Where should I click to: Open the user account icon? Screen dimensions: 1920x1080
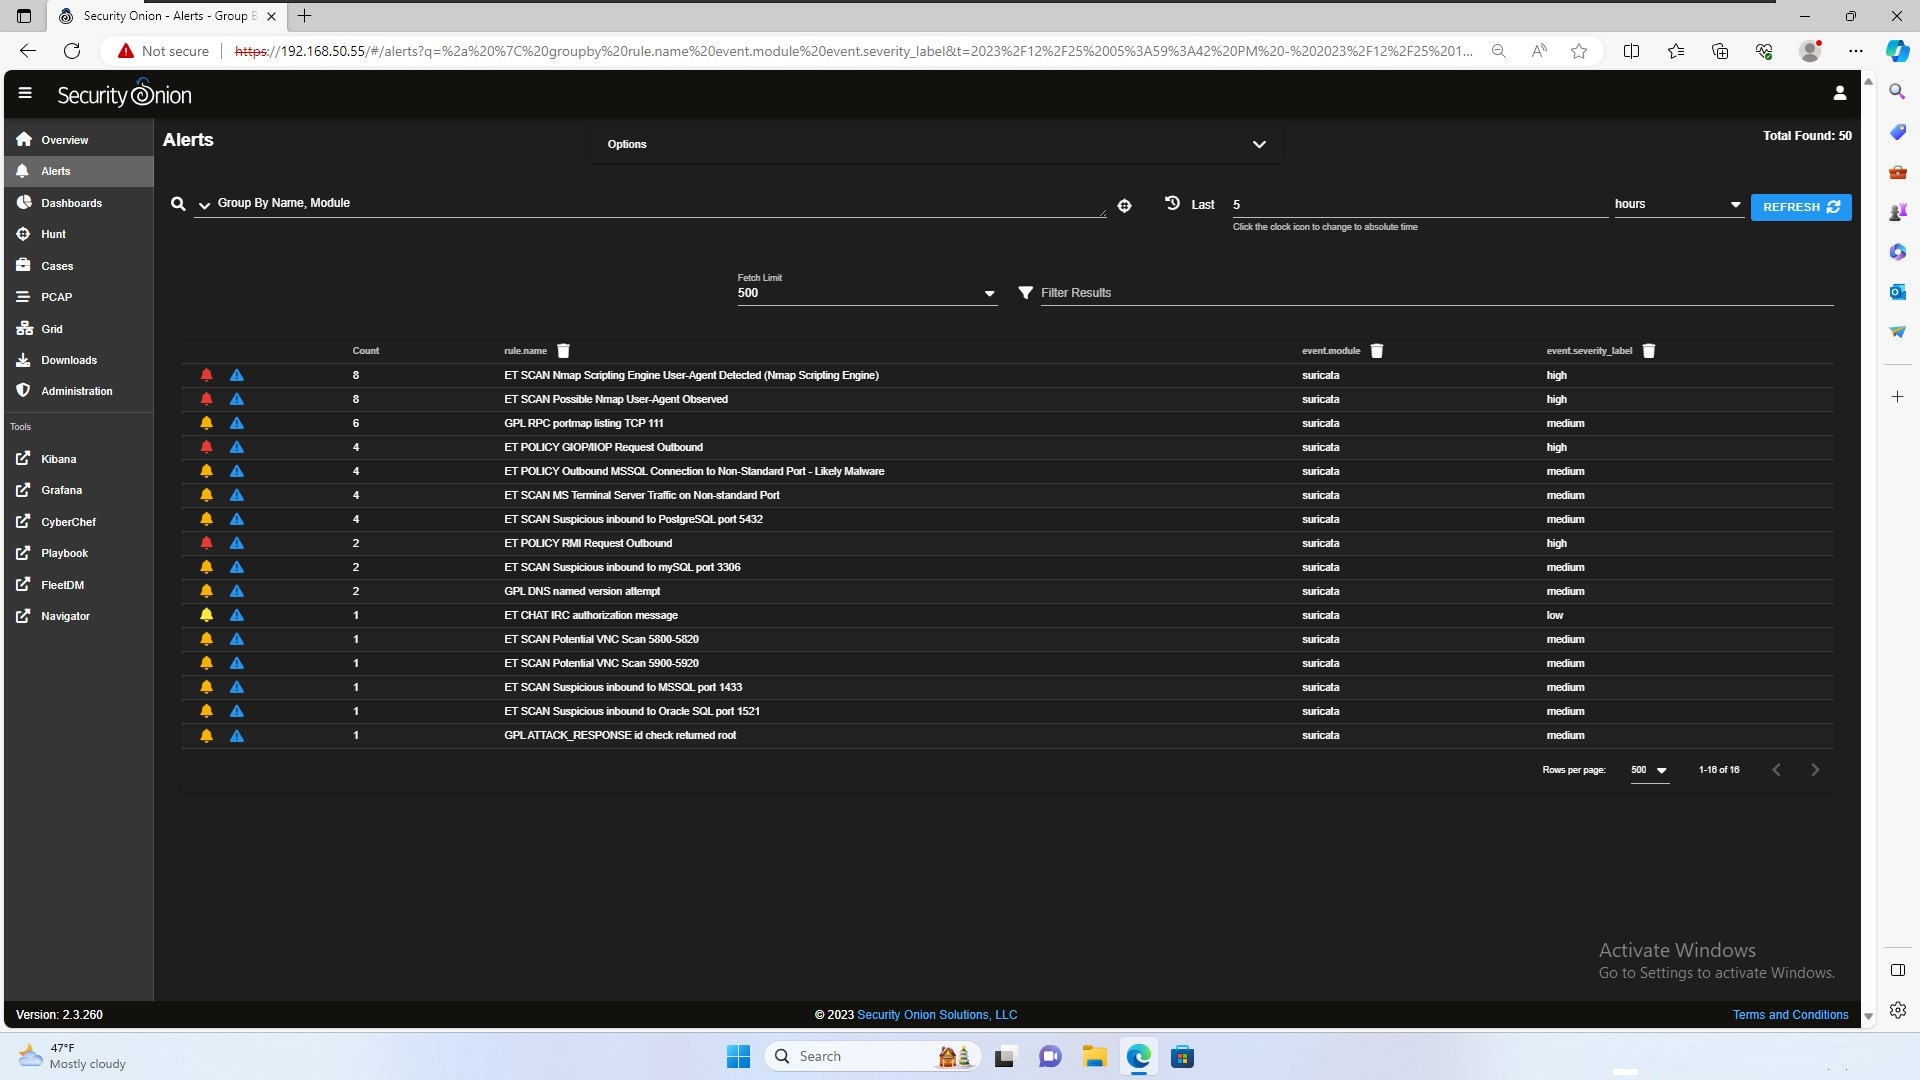click(1839, 93)
